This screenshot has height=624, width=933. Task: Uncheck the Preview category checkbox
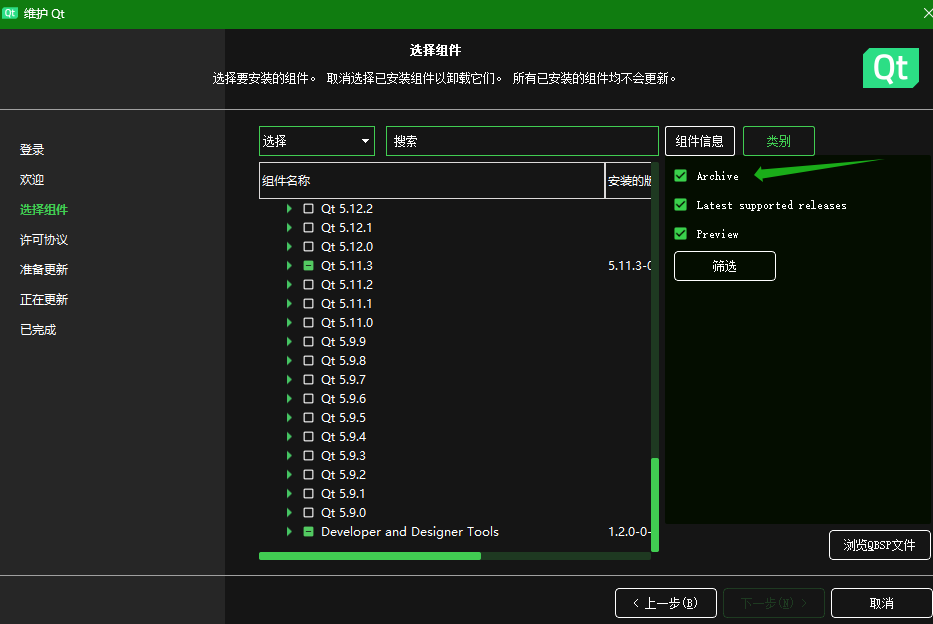[x=681, y=234]
